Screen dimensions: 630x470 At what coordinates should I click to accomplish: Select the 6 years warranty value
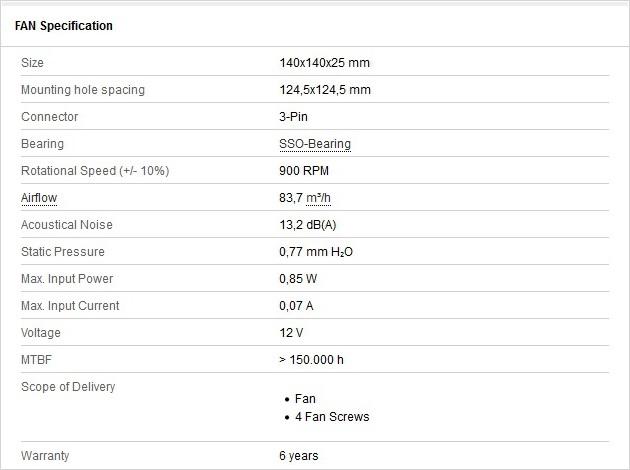[x=299, y=456]
